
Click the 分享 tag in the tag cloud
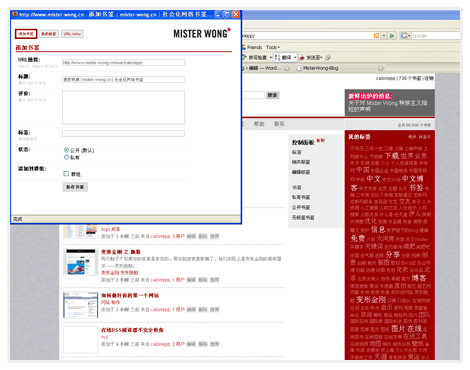pyautogui.click(x=393, y=255)
